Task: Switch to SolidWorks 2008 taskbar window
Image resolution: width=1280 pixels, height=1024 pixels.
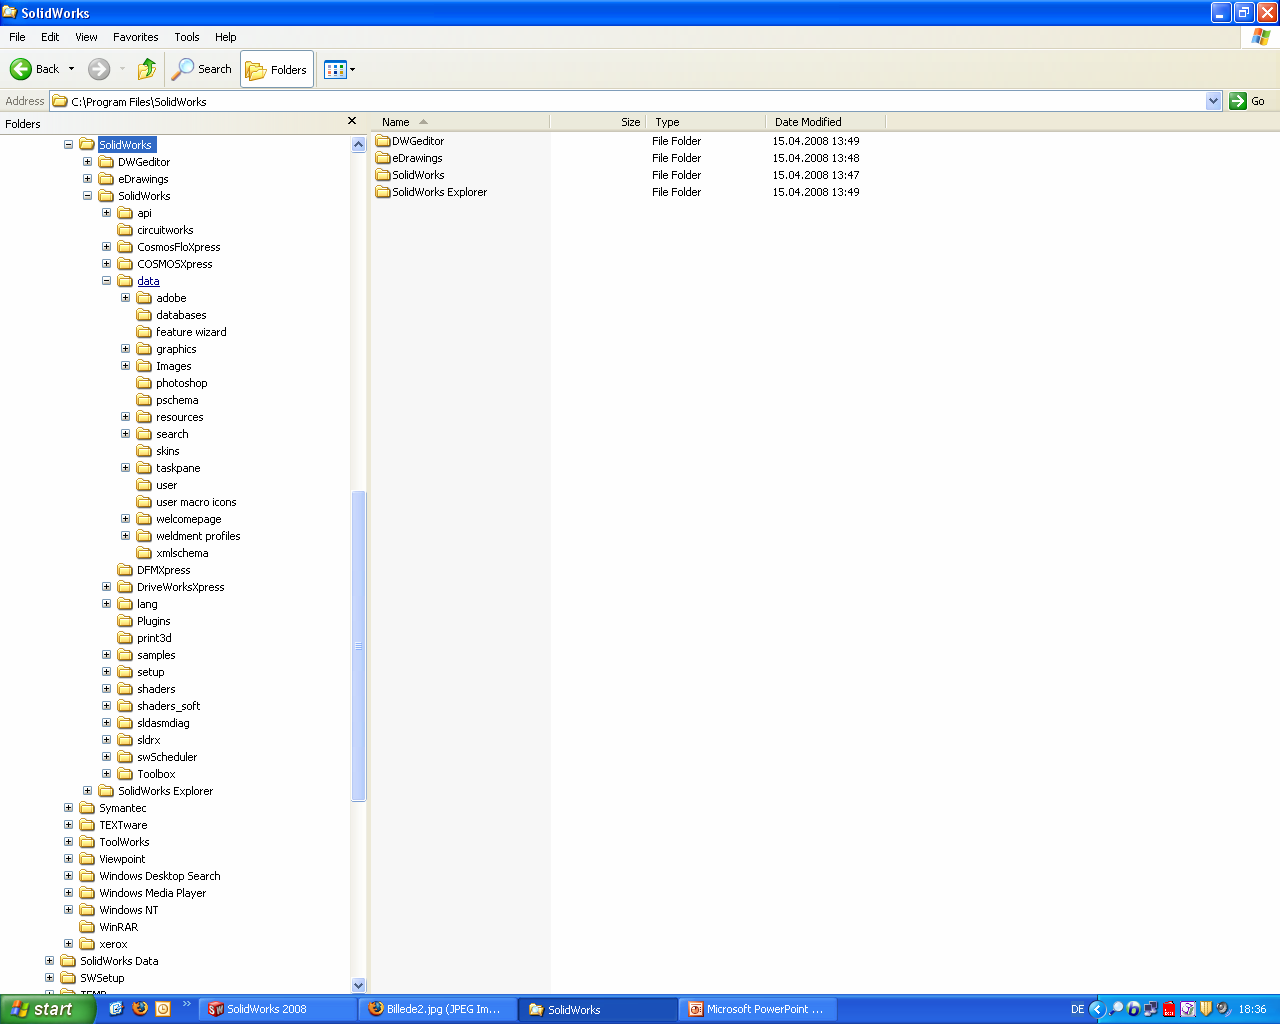Action: coord(278,1009)
